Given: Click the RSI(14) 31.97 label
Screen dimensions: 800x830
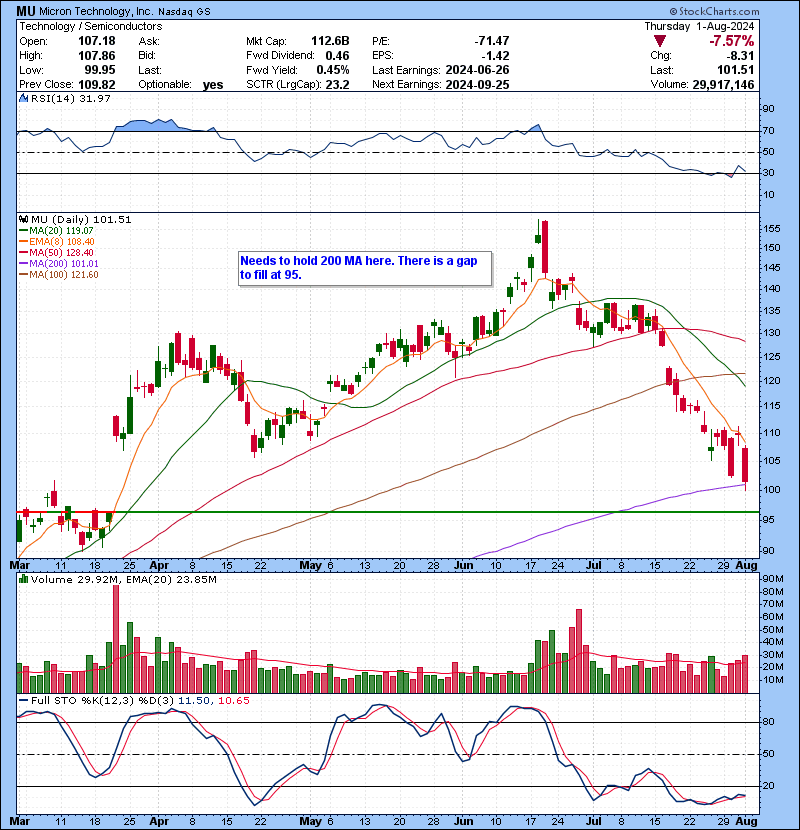Looking at the screenshot, I should pyautogui.click(x=70, y=98).
